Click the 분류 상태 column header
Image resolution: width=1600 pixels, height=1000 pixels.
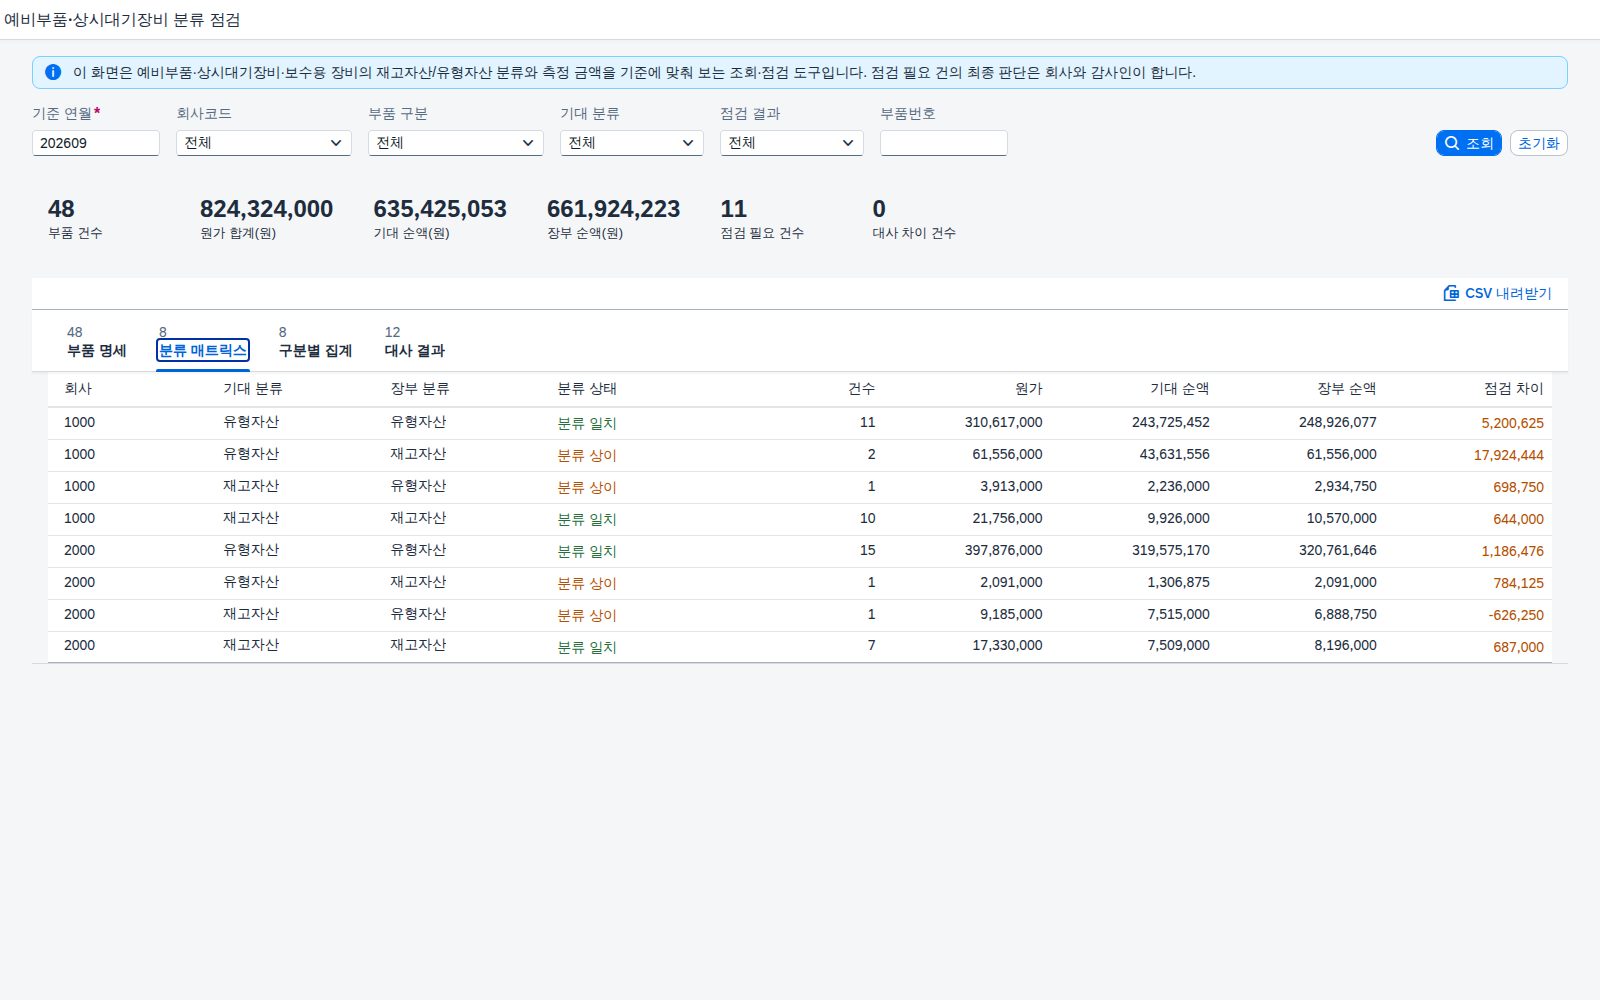click(x=587, y=388)
